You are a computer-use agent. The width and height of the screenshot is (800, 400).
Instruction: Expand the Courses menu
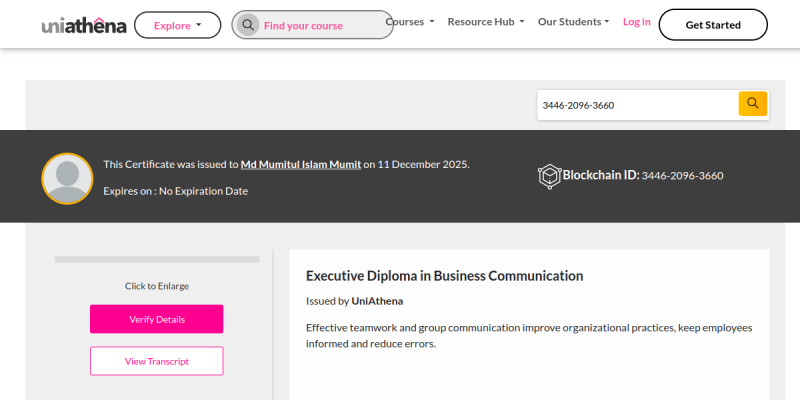(x=410, y=22)
